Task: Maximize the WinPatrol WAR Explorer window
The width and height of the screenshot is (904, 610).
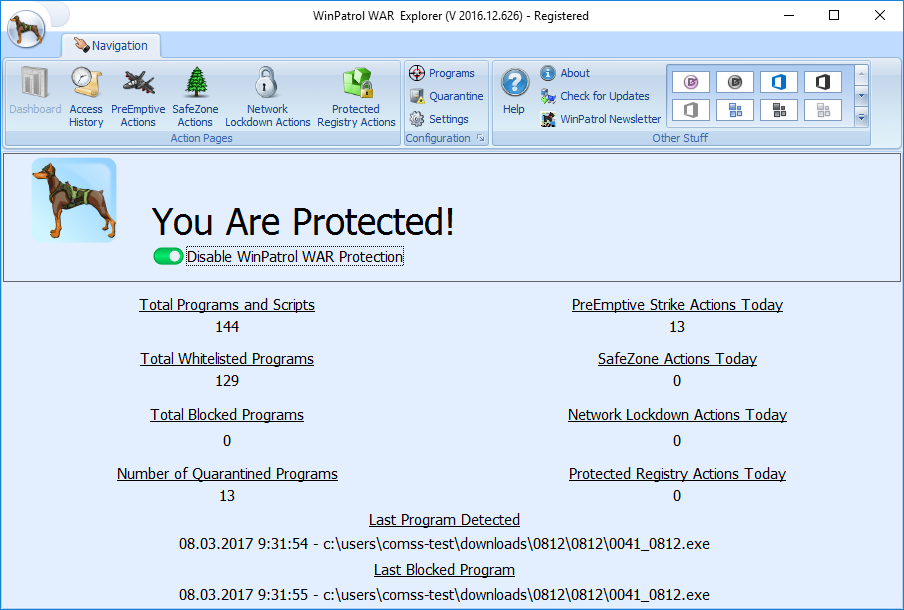Action: [x=834, y=16]
